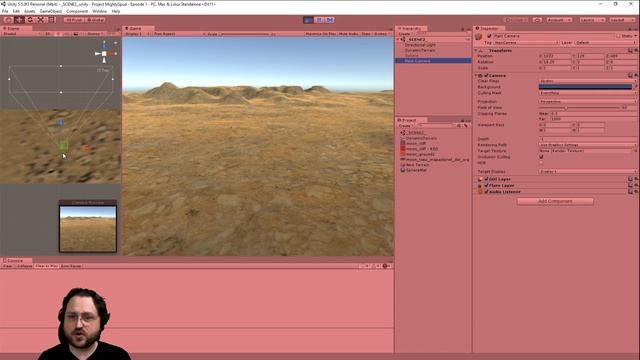The width and height of the screenshot is (640, 360).
Task: Select the Hand tool in the toolbar
Action: coord(8,20)
